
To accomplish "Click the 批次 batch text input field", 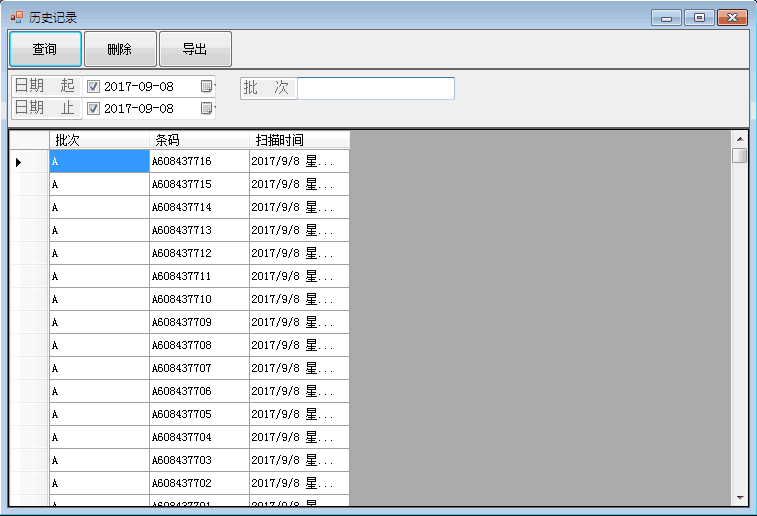I will coord(375,88).
